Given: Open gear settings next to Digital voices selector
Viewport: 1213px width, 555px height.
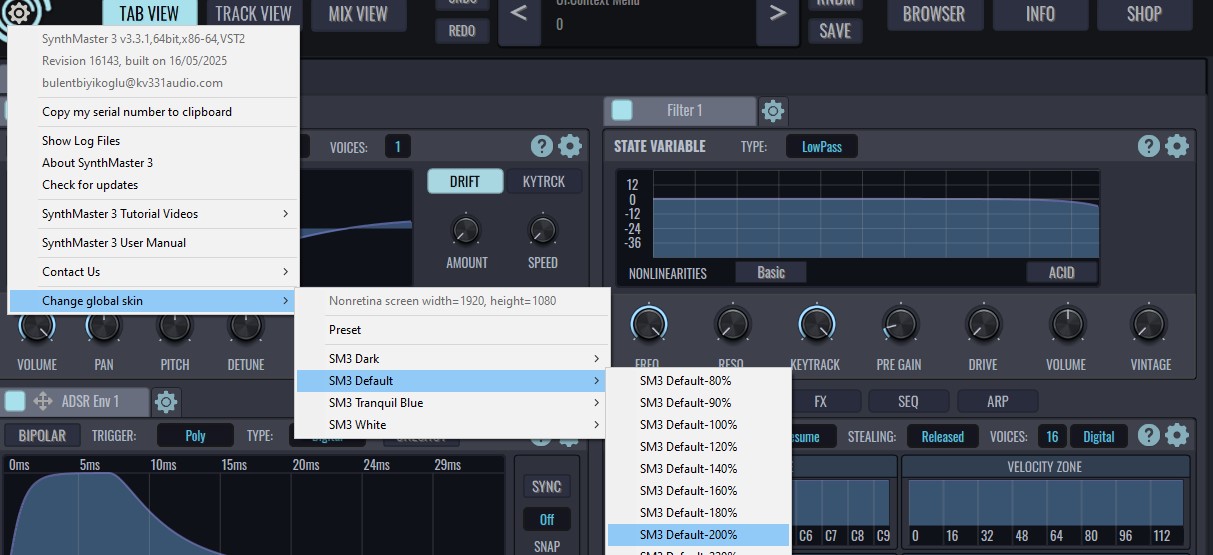Looking at the screenshot, I should (1177, 435).
